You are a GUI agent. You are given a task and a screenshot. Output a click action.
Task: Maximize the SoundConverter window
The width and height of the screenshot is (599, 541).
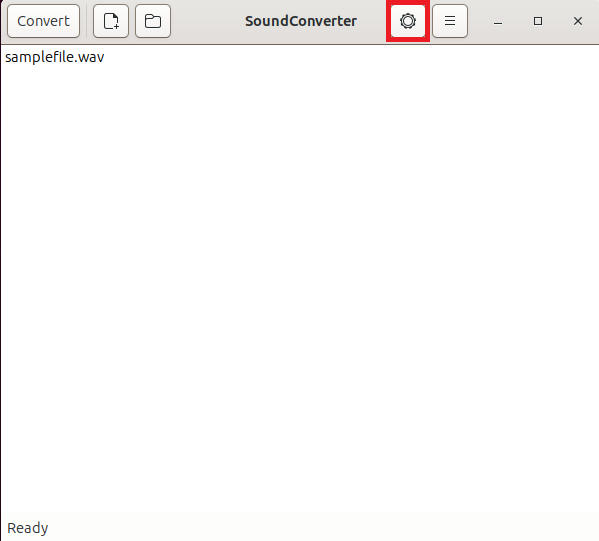537,21
